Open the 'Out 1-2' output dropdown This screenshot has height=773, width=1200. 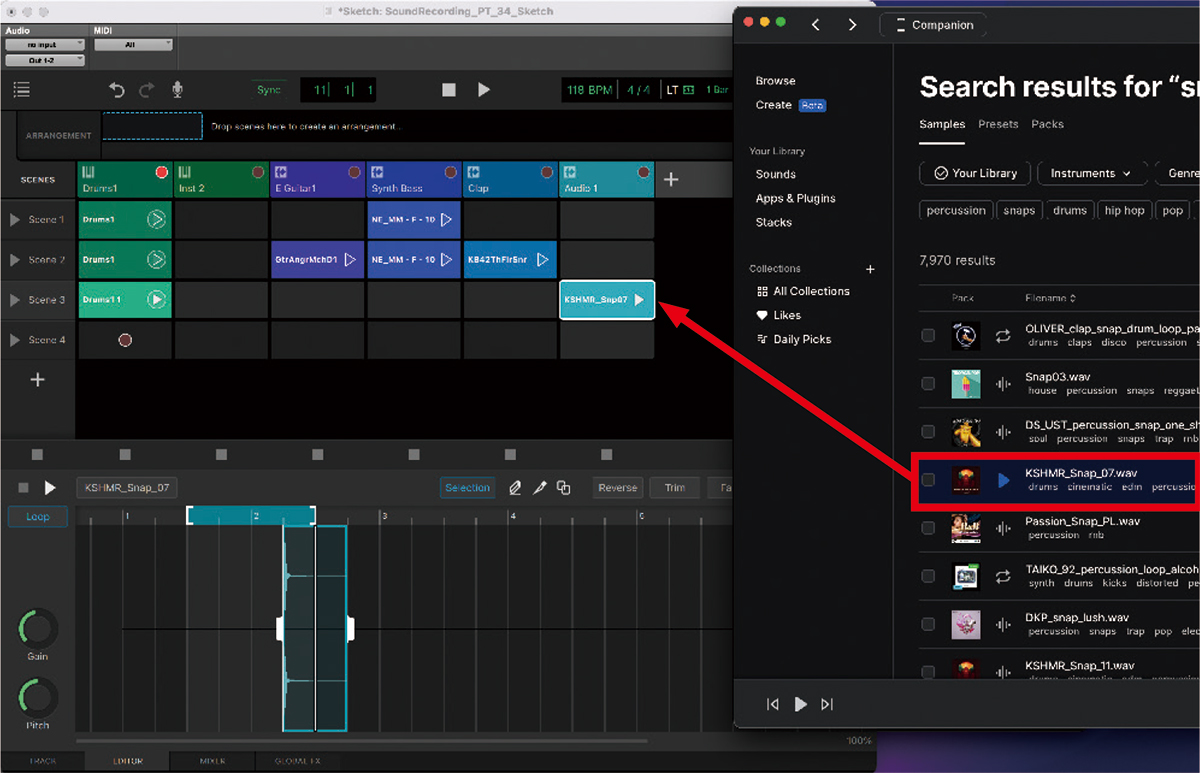coord(45,61)
